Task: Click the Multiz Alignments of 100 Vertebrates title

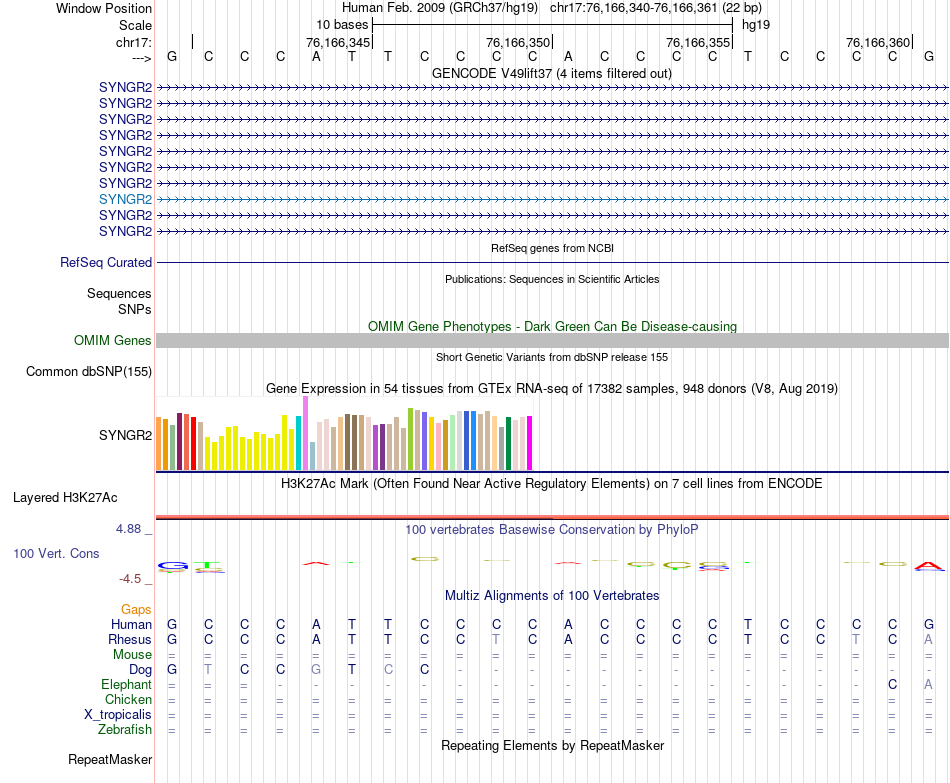Action: [x=552, y=596]
